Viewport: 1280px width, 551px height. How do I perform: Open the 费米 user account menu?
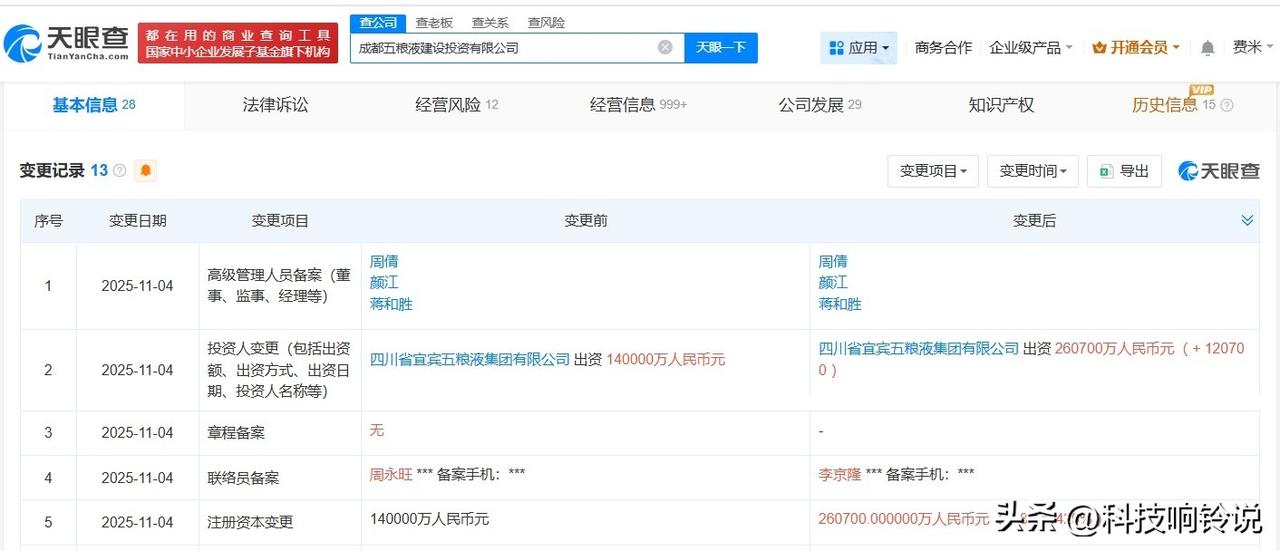(1252, 47)
